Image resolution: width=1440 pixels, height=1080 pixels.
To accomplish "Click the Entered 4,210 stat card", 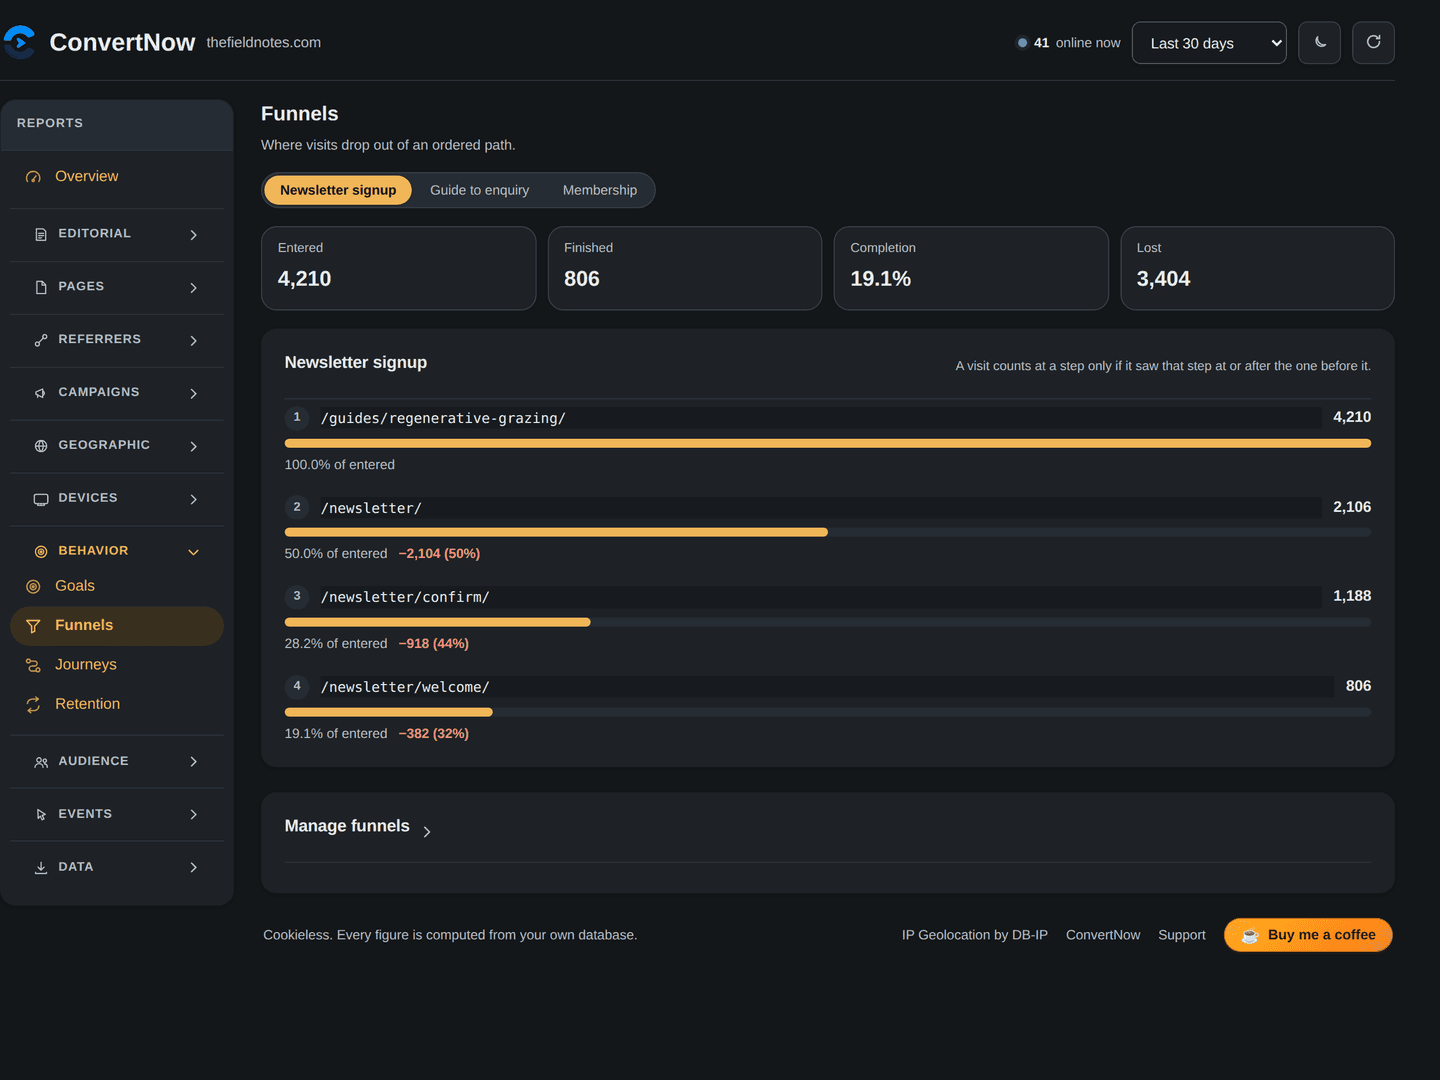I will click(x=399, y=268).
